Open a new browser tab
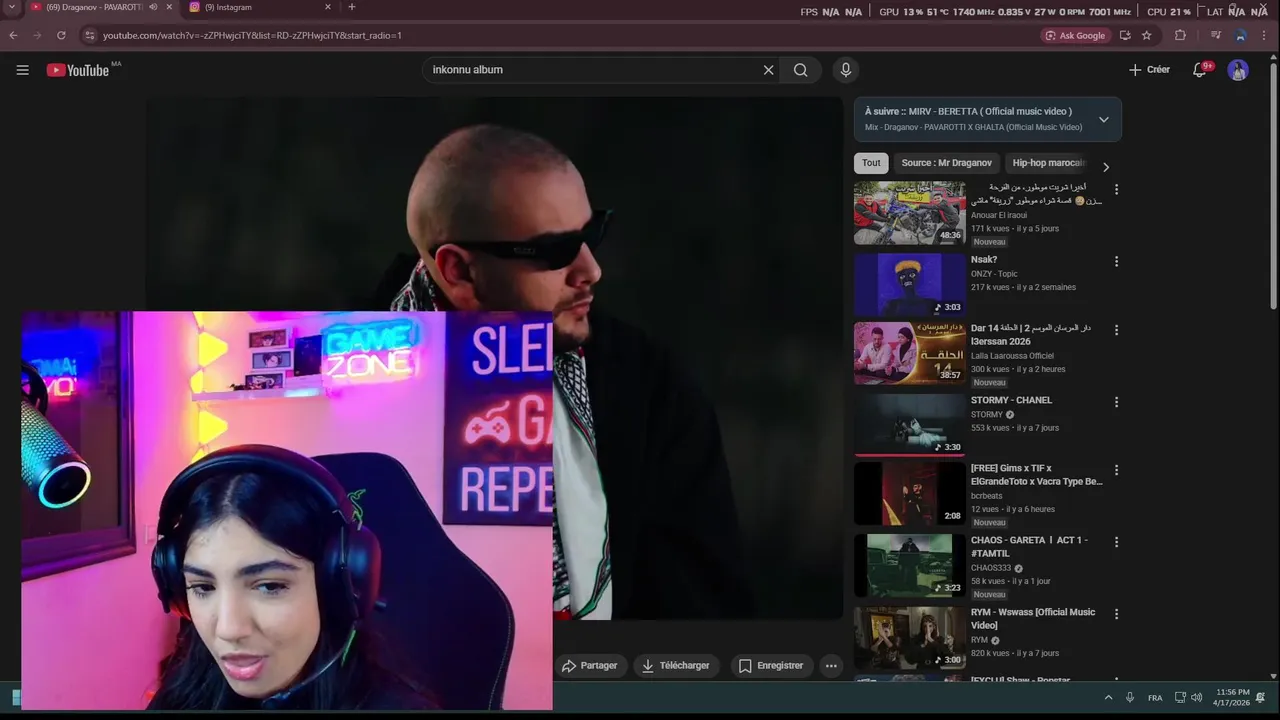The width and height of the screenshot is (1280, 720). click(351, 7)
